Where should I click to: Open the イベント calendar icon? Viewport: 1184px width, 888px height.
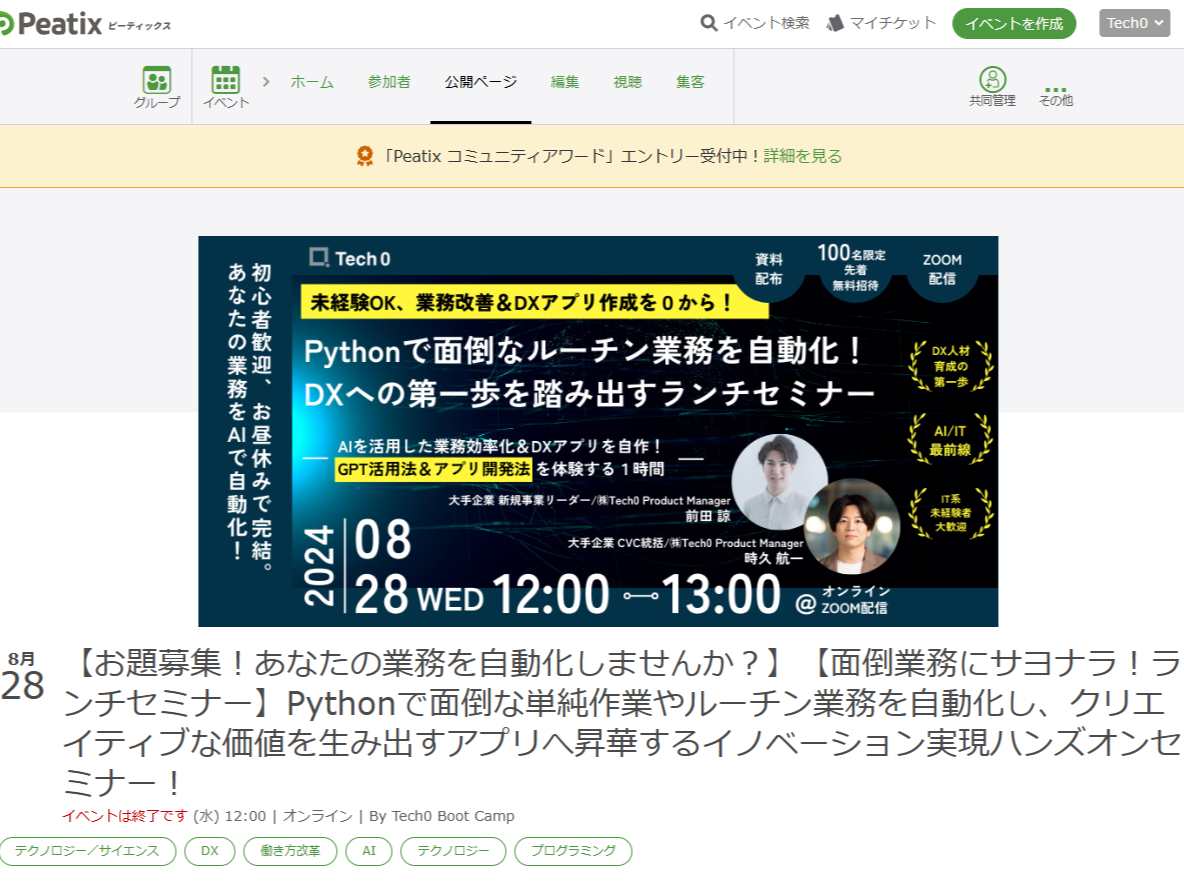[226, 79]
